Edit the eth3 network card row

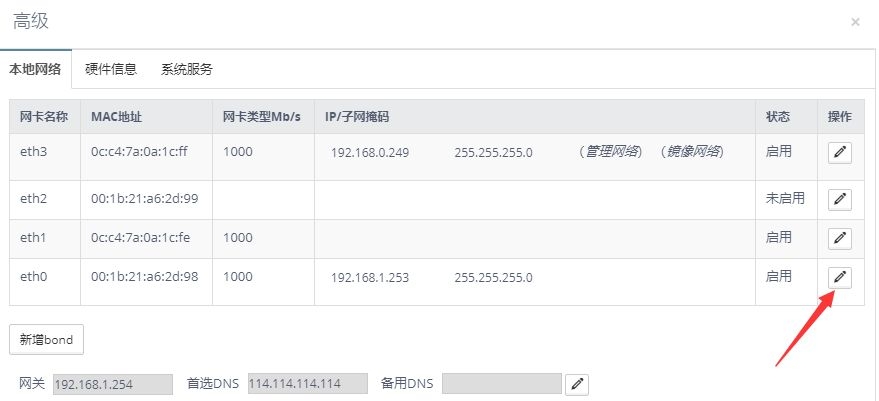click(x=840, y=152)
